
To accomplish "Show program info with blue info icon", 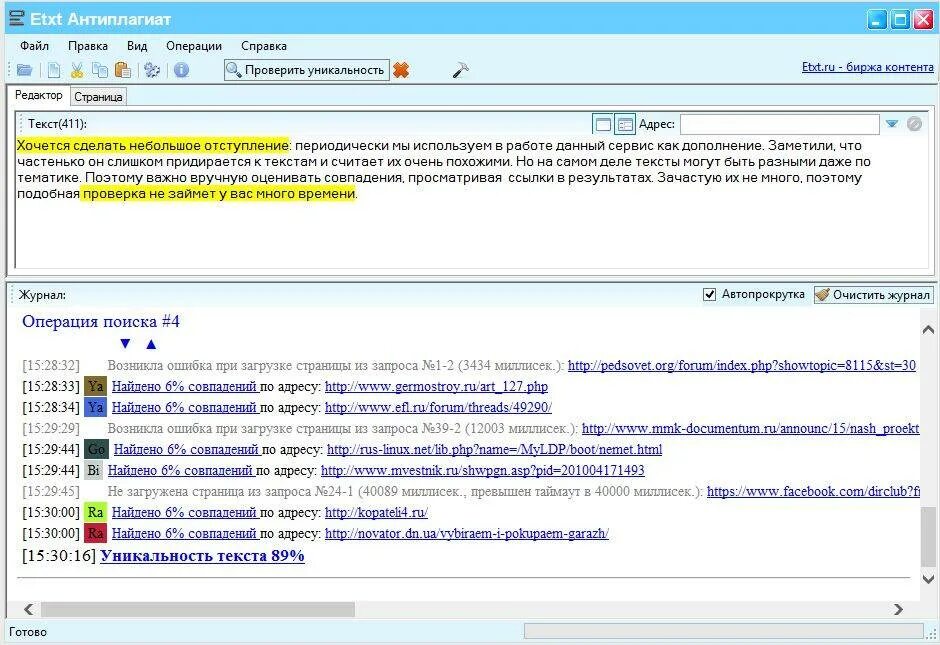I will 181,70.
